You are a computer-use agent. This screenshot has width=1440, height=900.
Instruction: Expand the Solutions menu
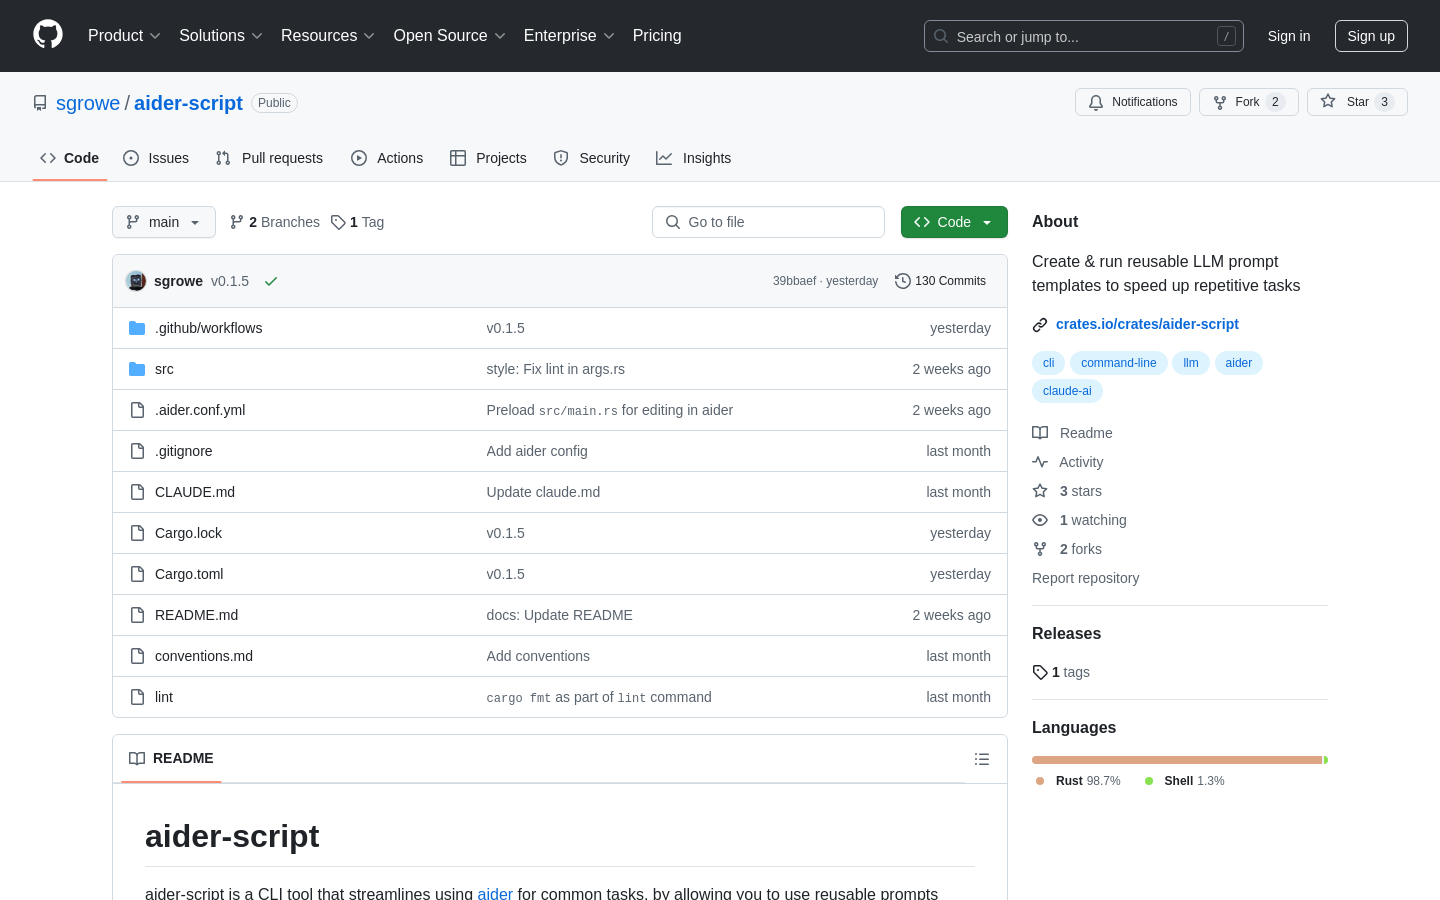[x=221, y=36]
